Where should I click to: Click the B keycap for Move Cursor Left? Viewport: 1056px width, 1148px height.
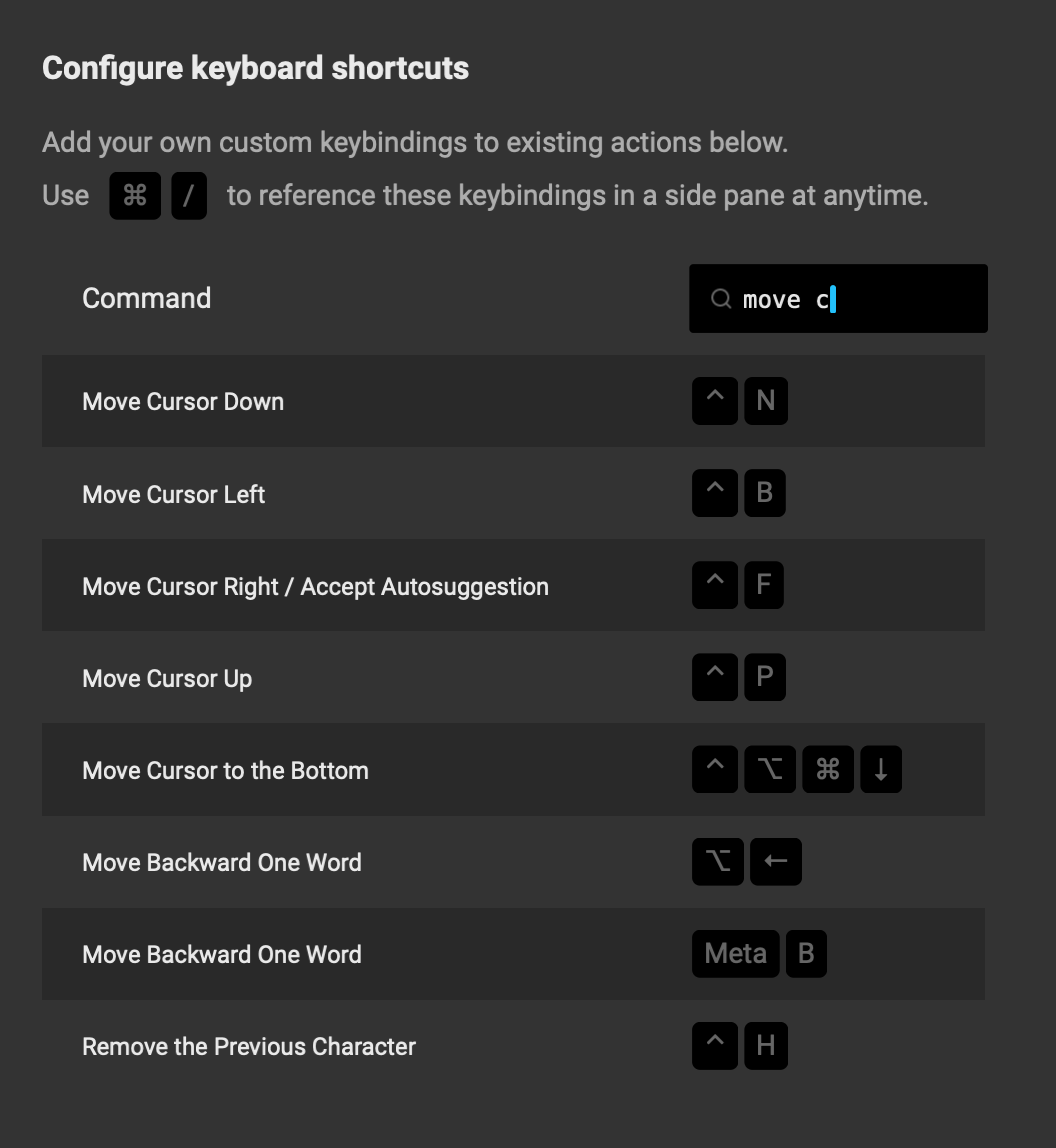point(765,493)
